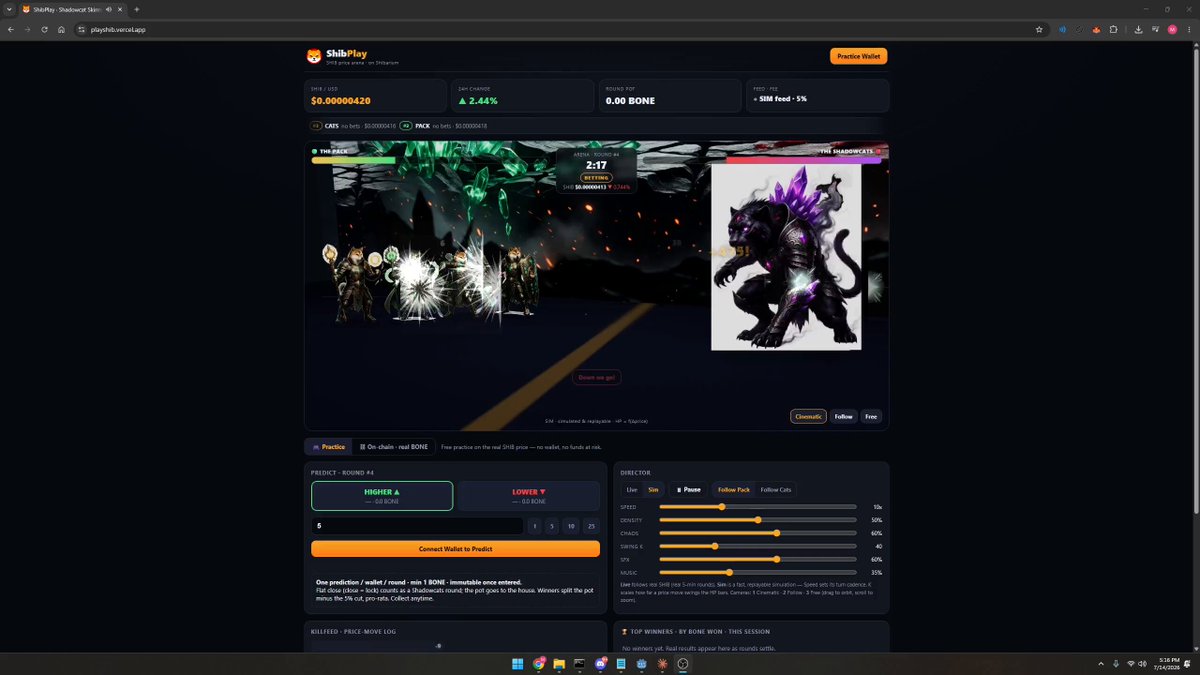Click Connect Wallet to Predict
Viewport: 1200px width, 675px height.
point(455,549)
